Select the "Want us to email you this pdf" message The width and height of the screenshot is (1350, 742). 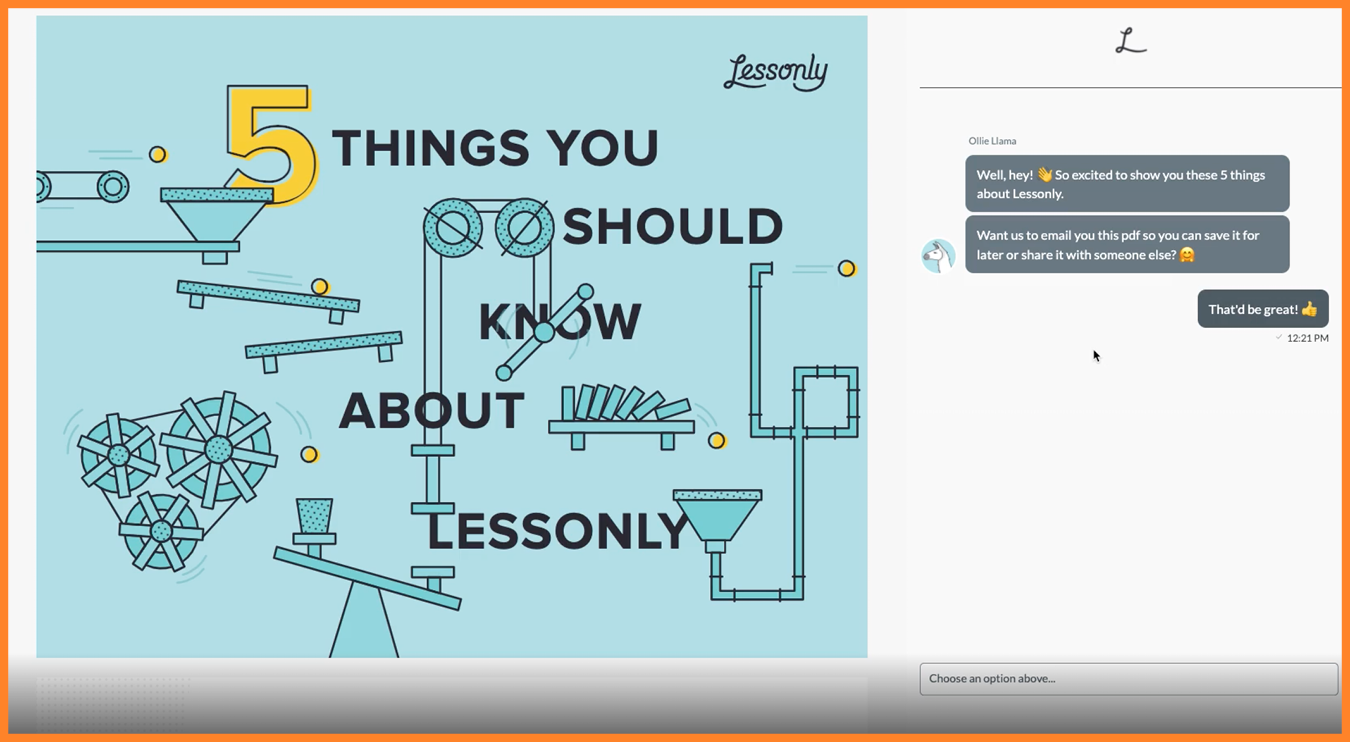click(x=1127, y=245)
